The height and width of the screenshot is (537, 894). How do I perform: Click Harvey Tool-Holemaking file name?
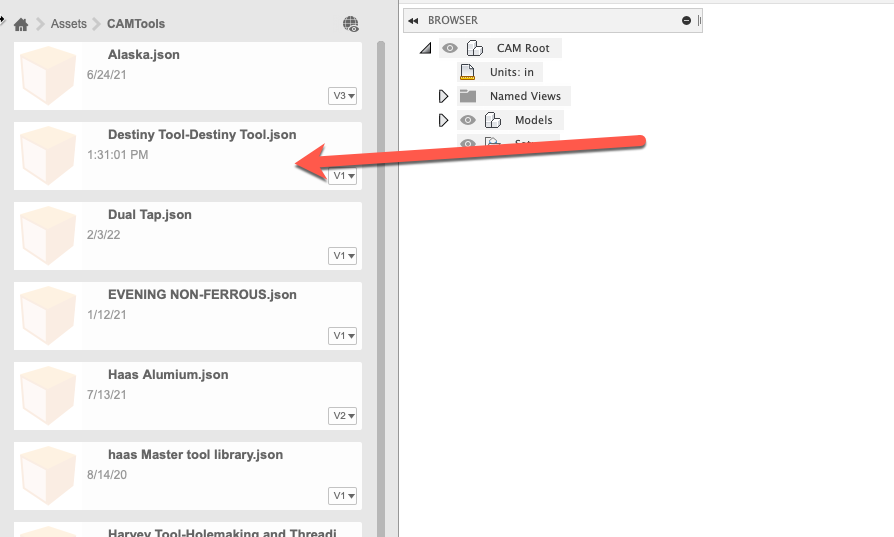222,533
